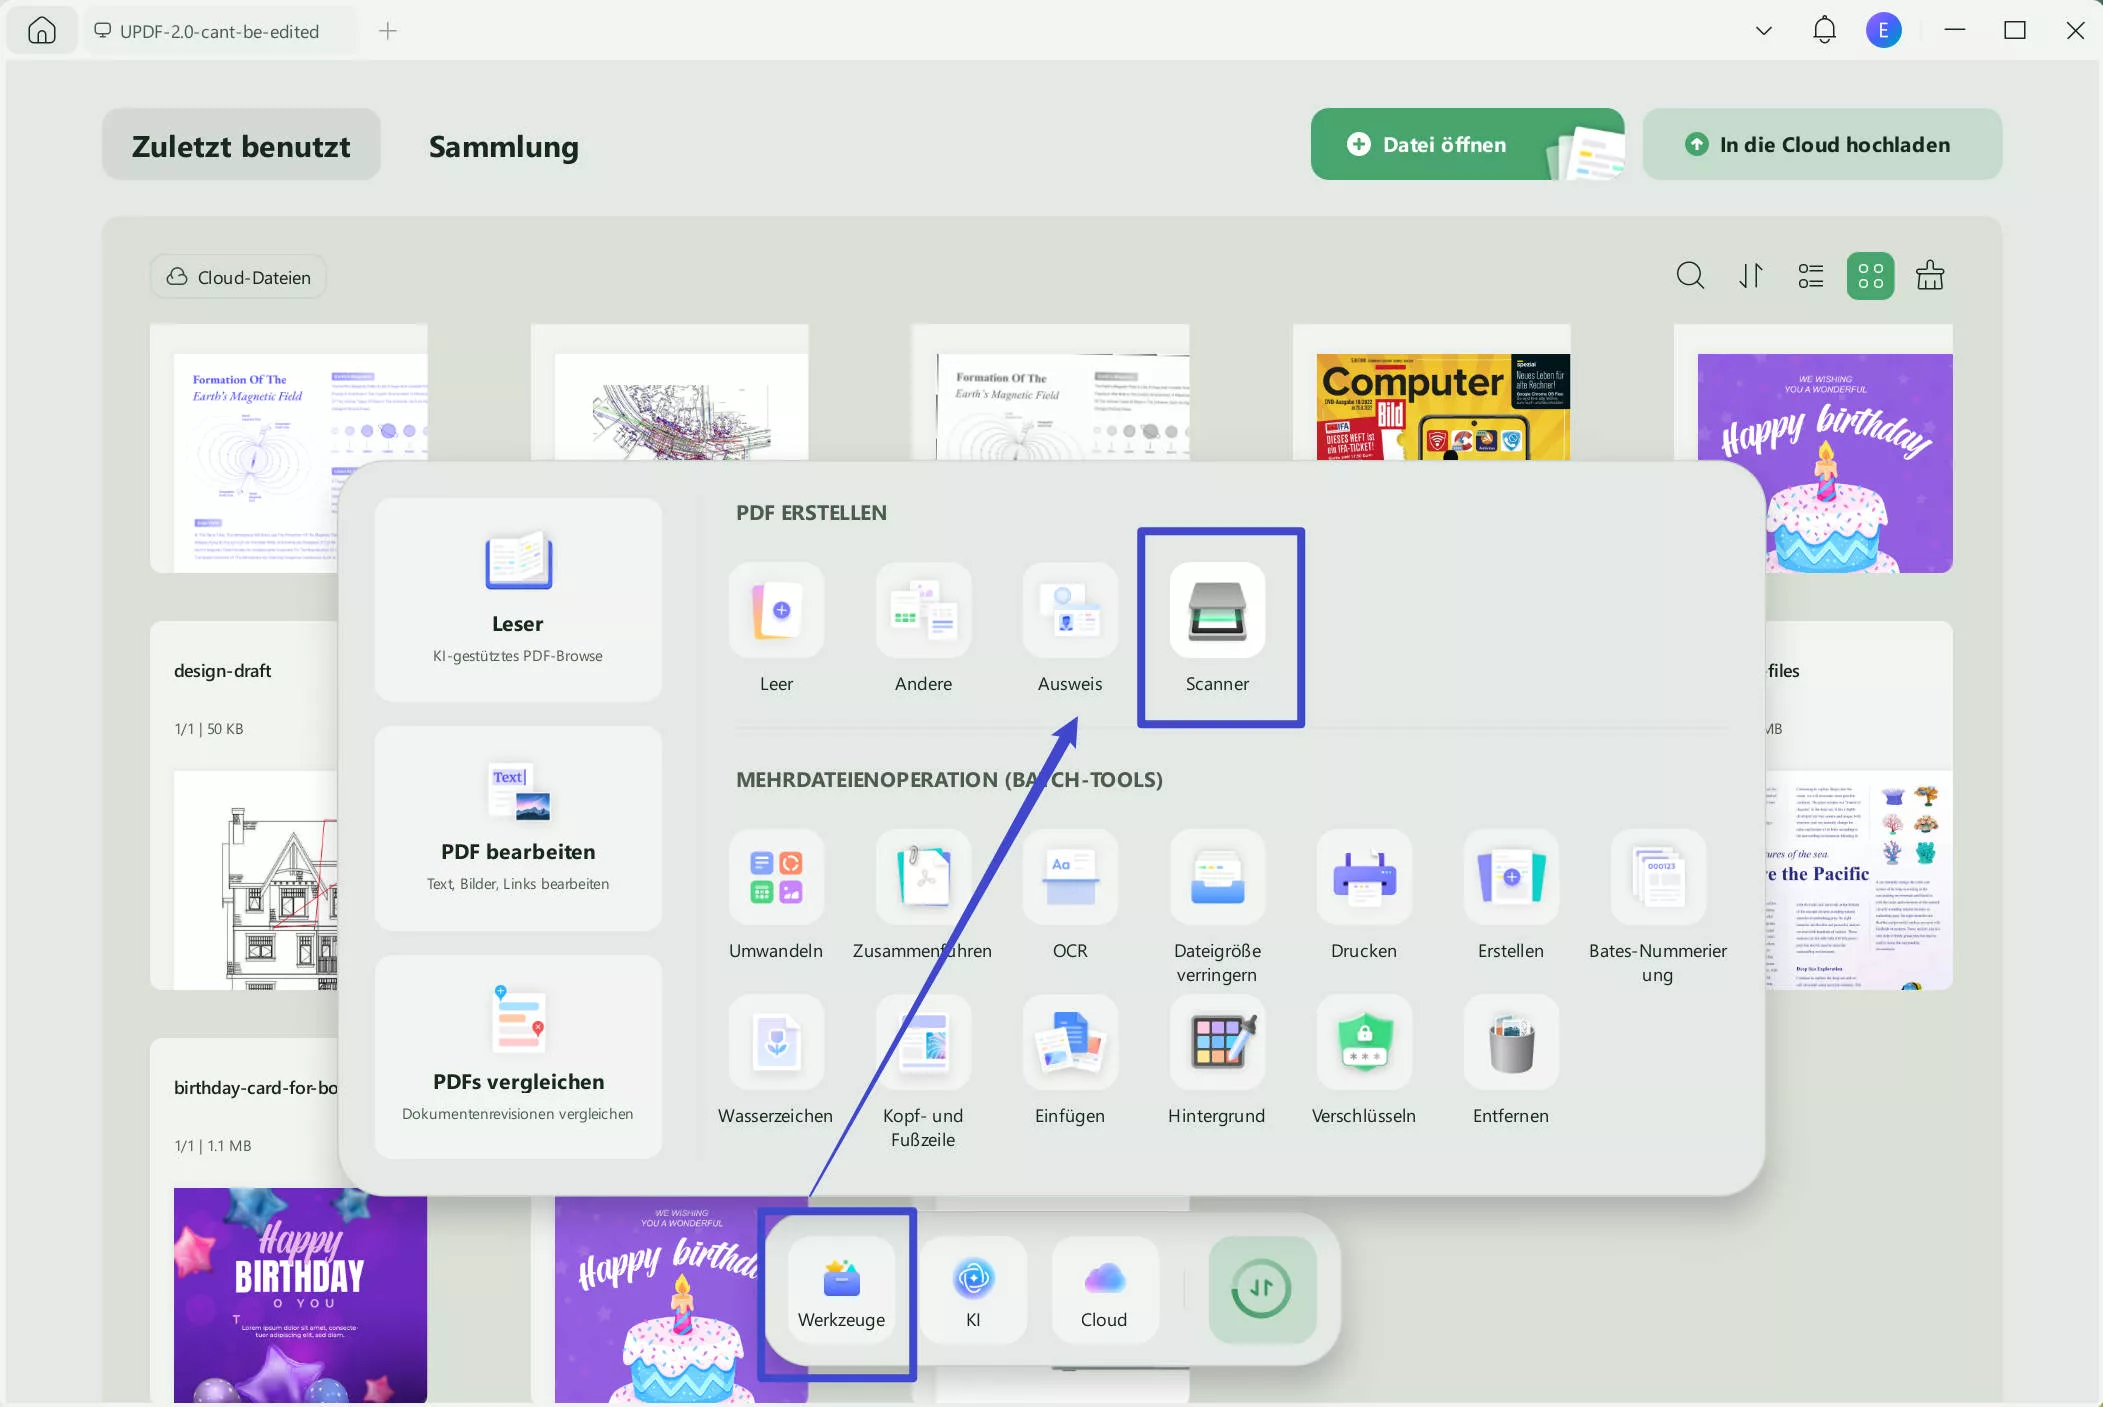Click the Wasserzeichen watermark tool icon
2103x1407 pixels.
click(x=776, y=1042)
